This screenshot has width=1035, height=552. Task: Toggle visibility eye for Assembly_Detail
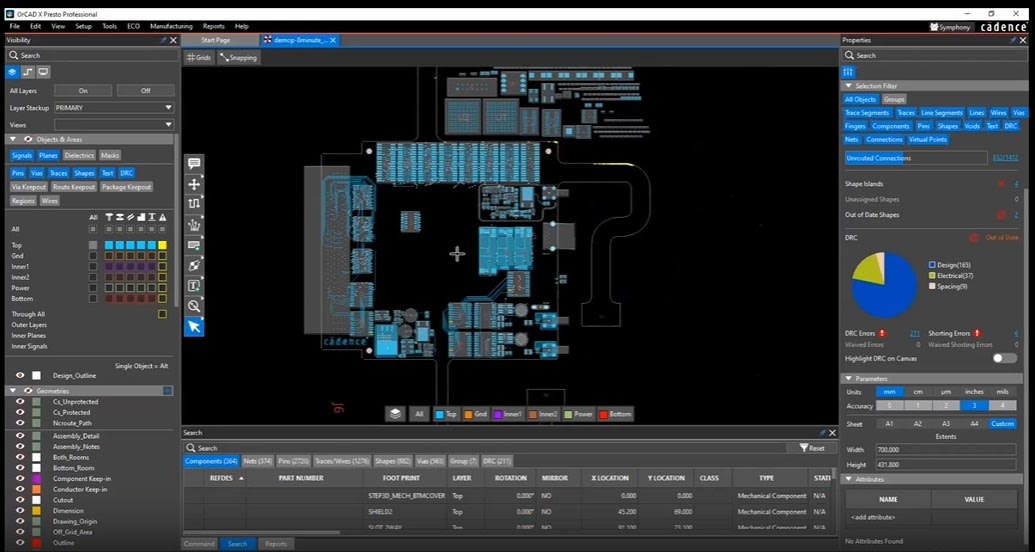coord(20,436)
